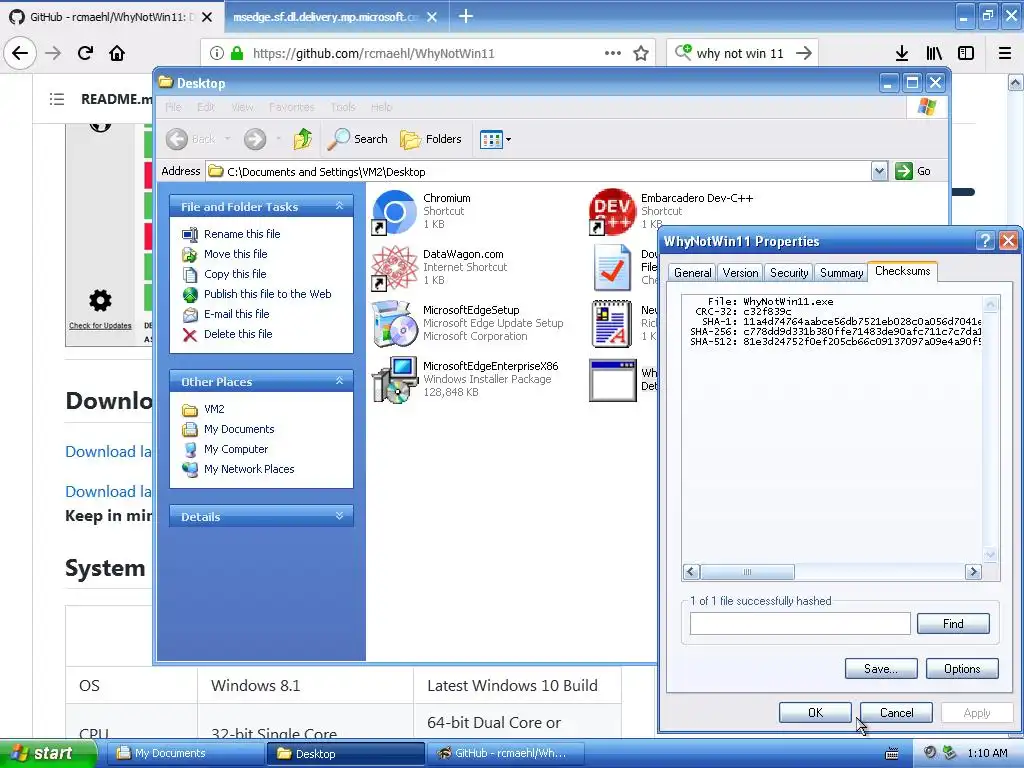Screen dimensions: 1024x768
Task: Collapse the File and Folder Tasks panel
Action: click(340, 206)
